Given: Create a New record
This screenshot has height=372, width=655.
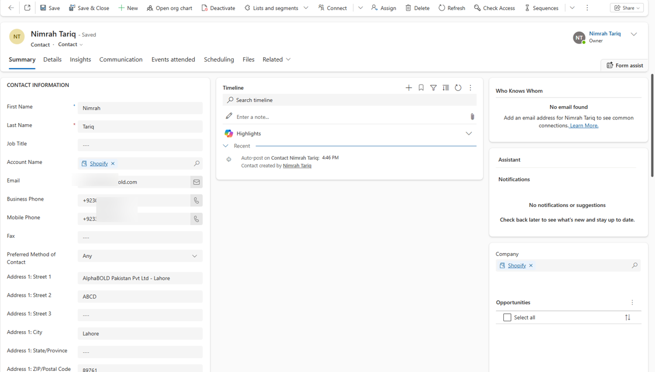Looking at the screenshot, I should 128,8.
